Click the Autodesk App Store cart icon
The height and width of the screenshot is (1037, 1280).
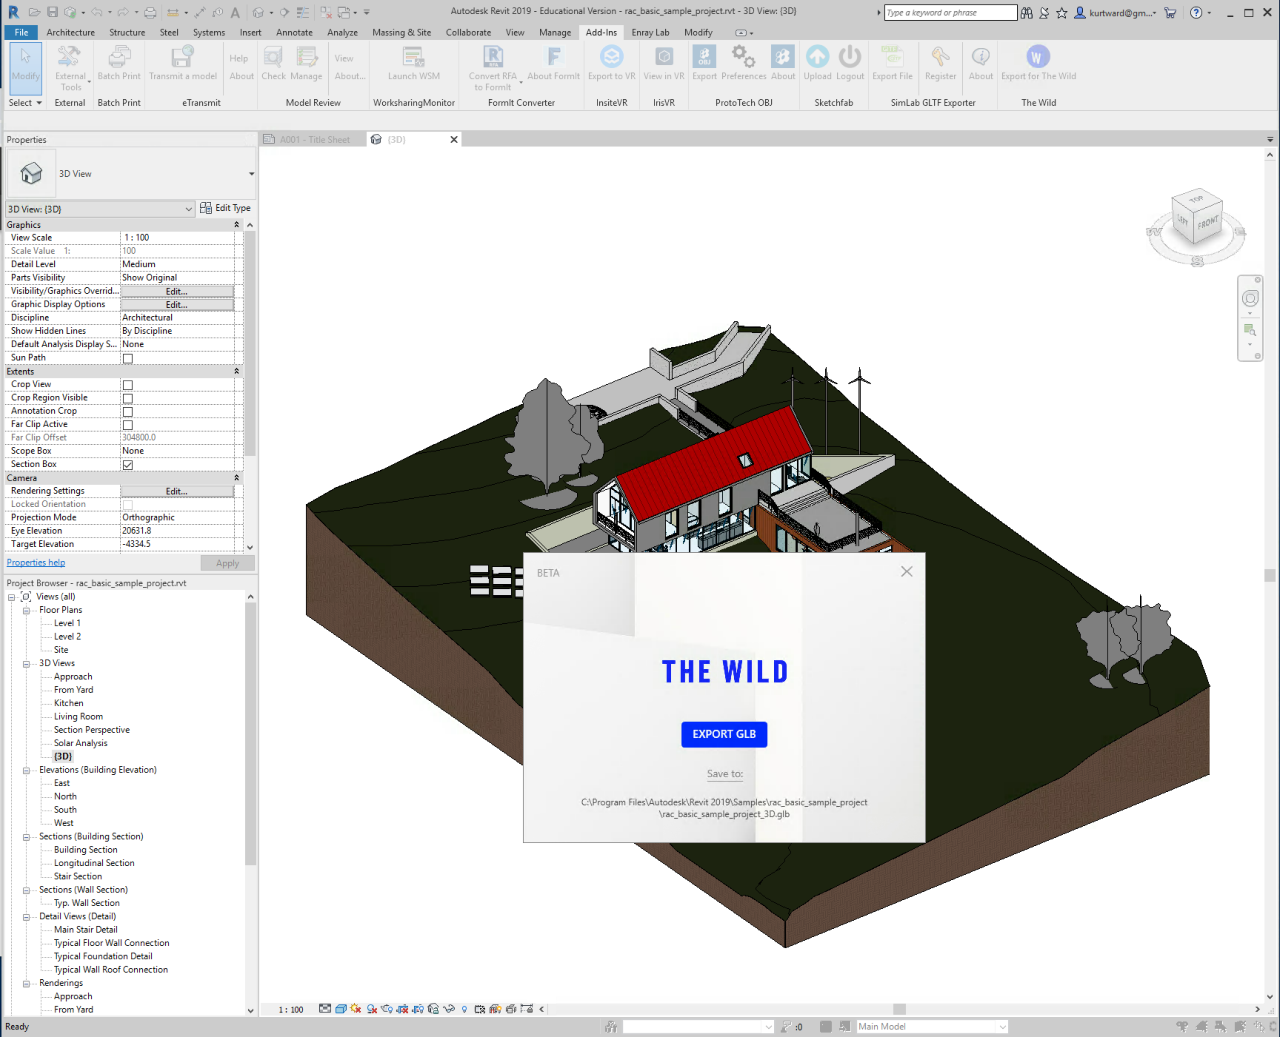coord(1170,12)
